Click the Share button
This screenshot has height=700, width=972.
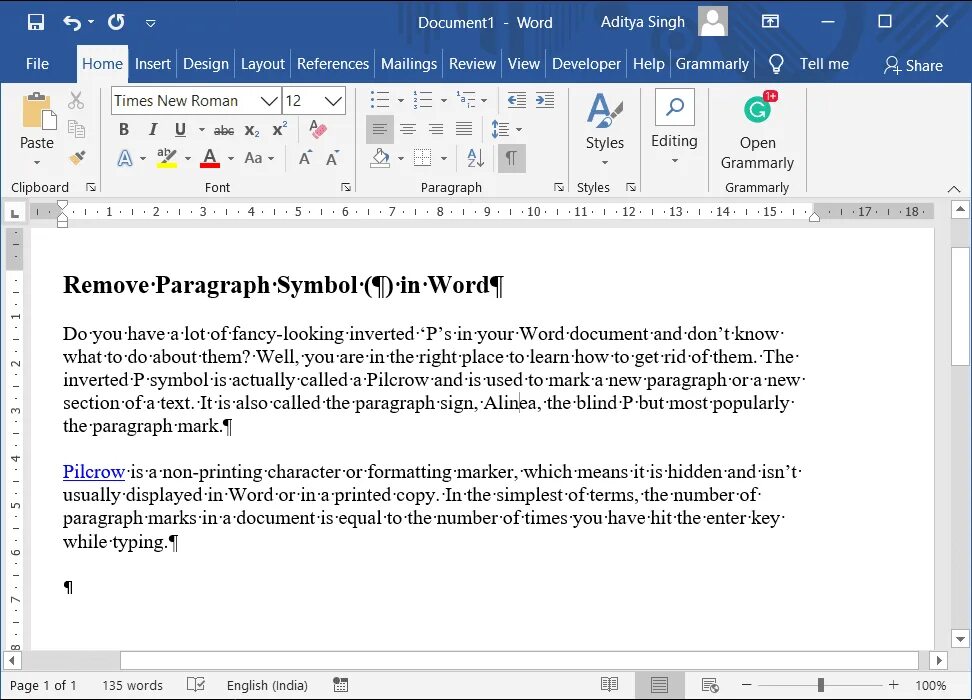point(913,65)
